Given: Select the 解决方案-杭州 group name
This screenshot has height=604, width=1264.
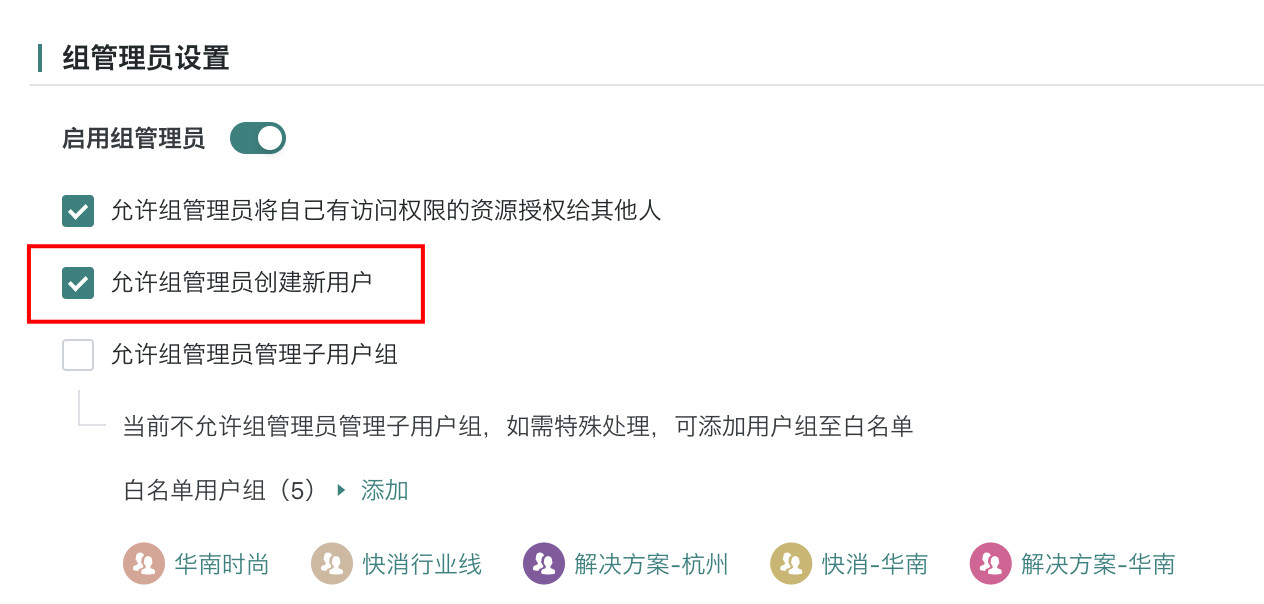Looking at the screenshot, I should pos(651,564).
